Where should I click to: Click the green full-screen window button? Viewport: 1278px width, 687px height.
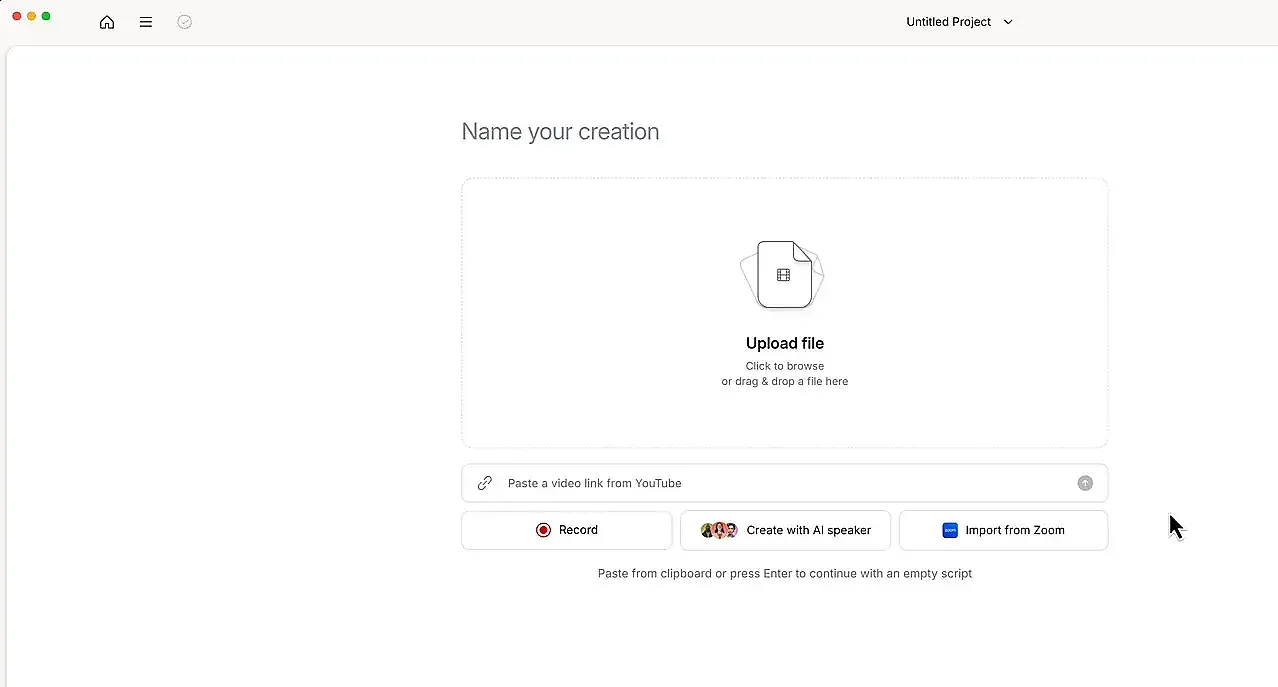click(46, 17)
